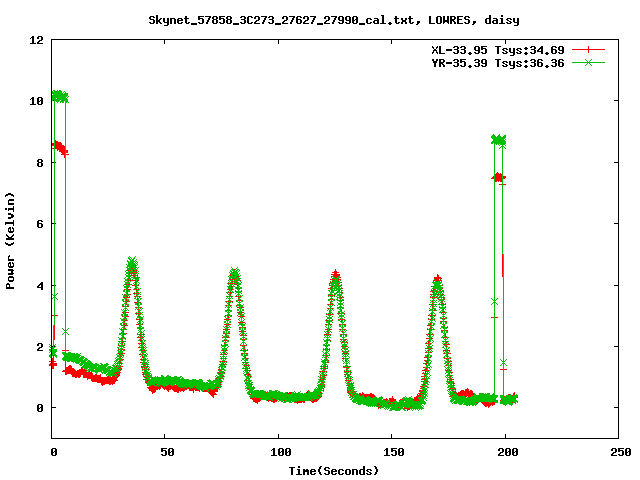Click the y-axis tick label 2
The width and height of the screenshot is (640, 480).
pyautogui.click(x=40, y=347)
